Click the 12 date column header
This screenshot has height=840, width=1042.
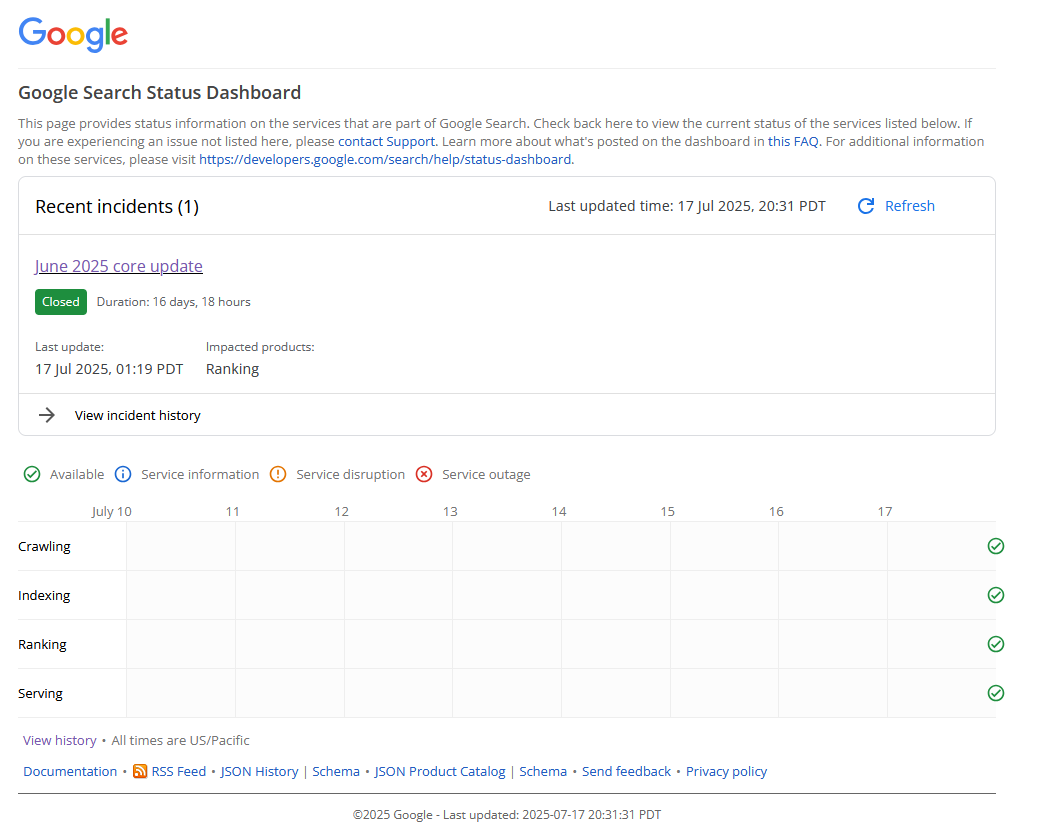(x=341, y=512)
